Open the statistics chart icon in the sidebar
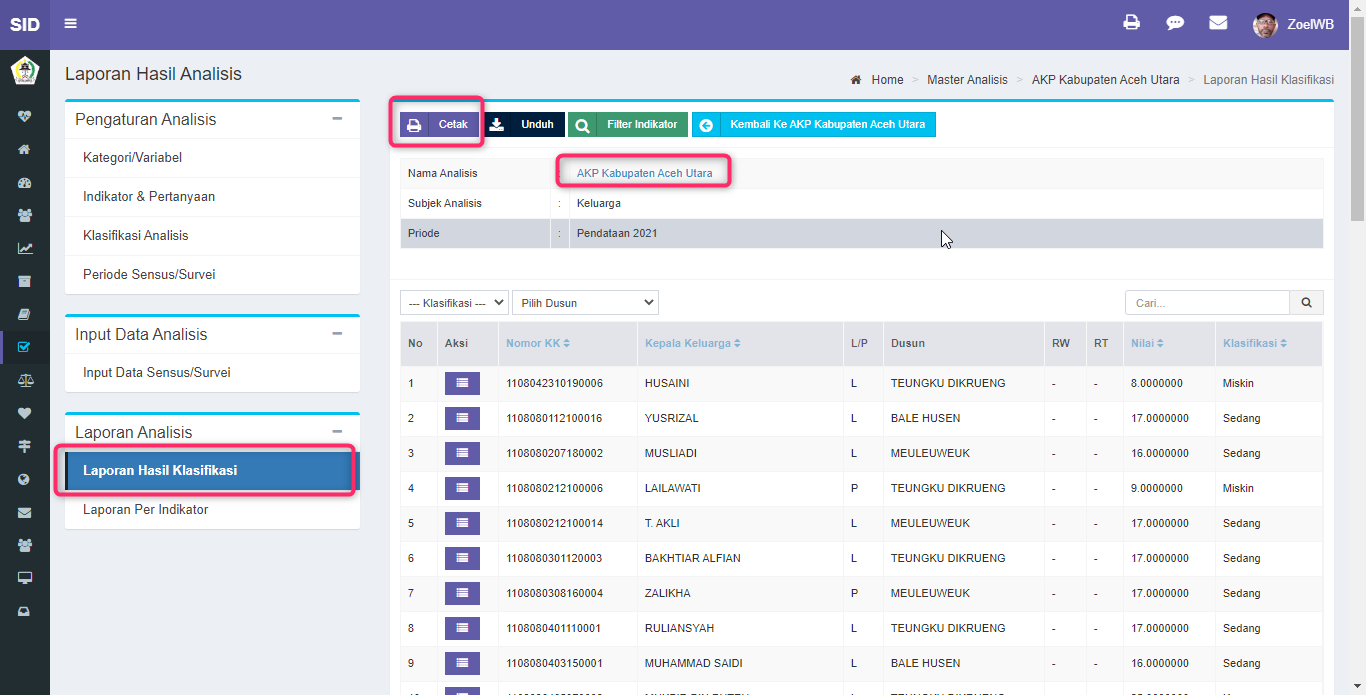 click(25, 248)
